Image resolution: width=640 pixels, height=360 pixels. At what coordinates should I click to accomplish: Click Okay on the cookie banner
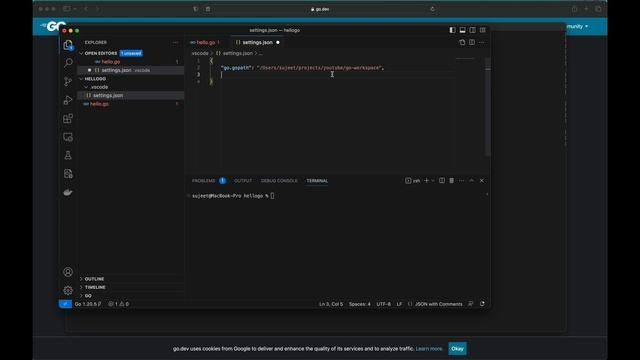click(457, 349)
